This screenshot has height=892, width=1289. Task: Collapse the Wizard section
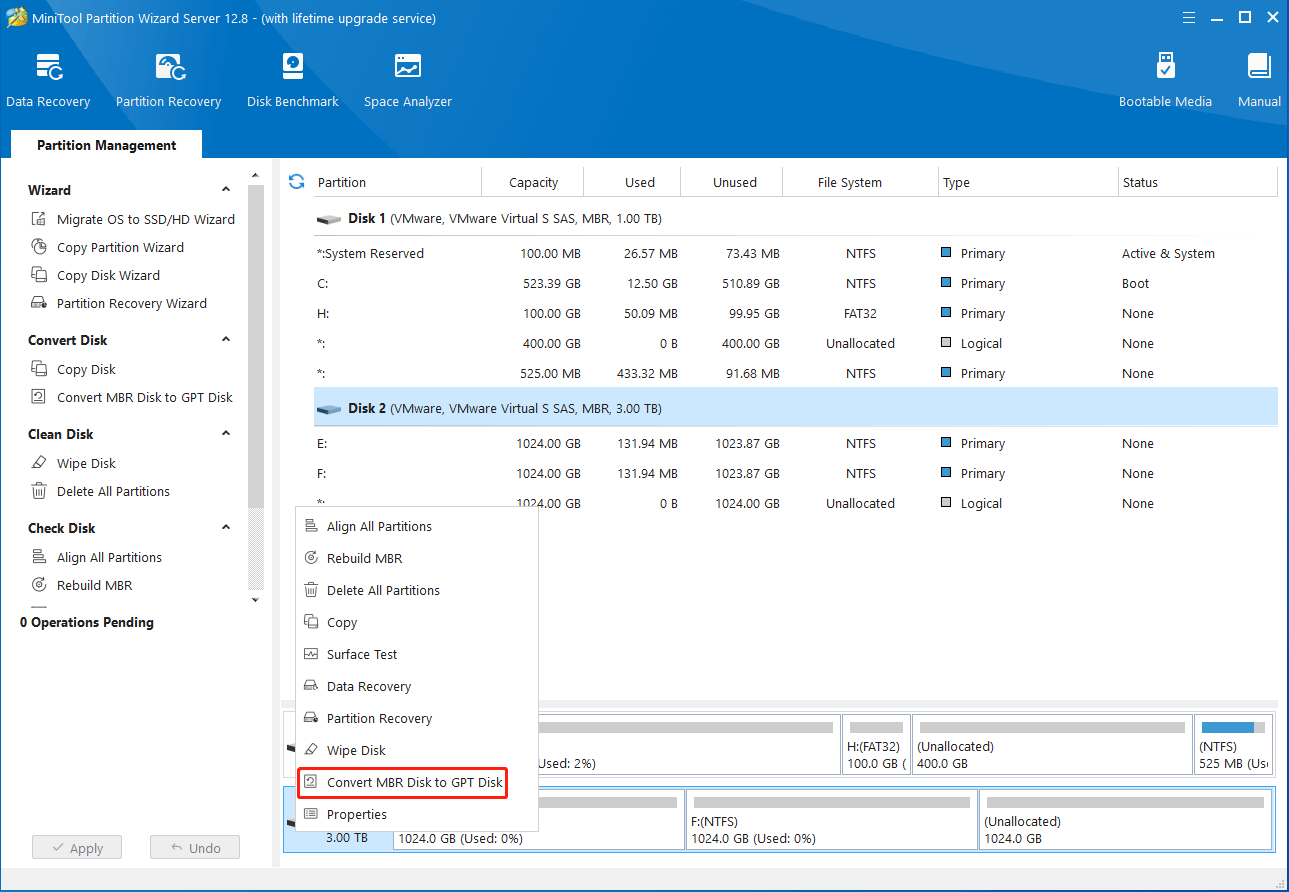coord(226,189)
